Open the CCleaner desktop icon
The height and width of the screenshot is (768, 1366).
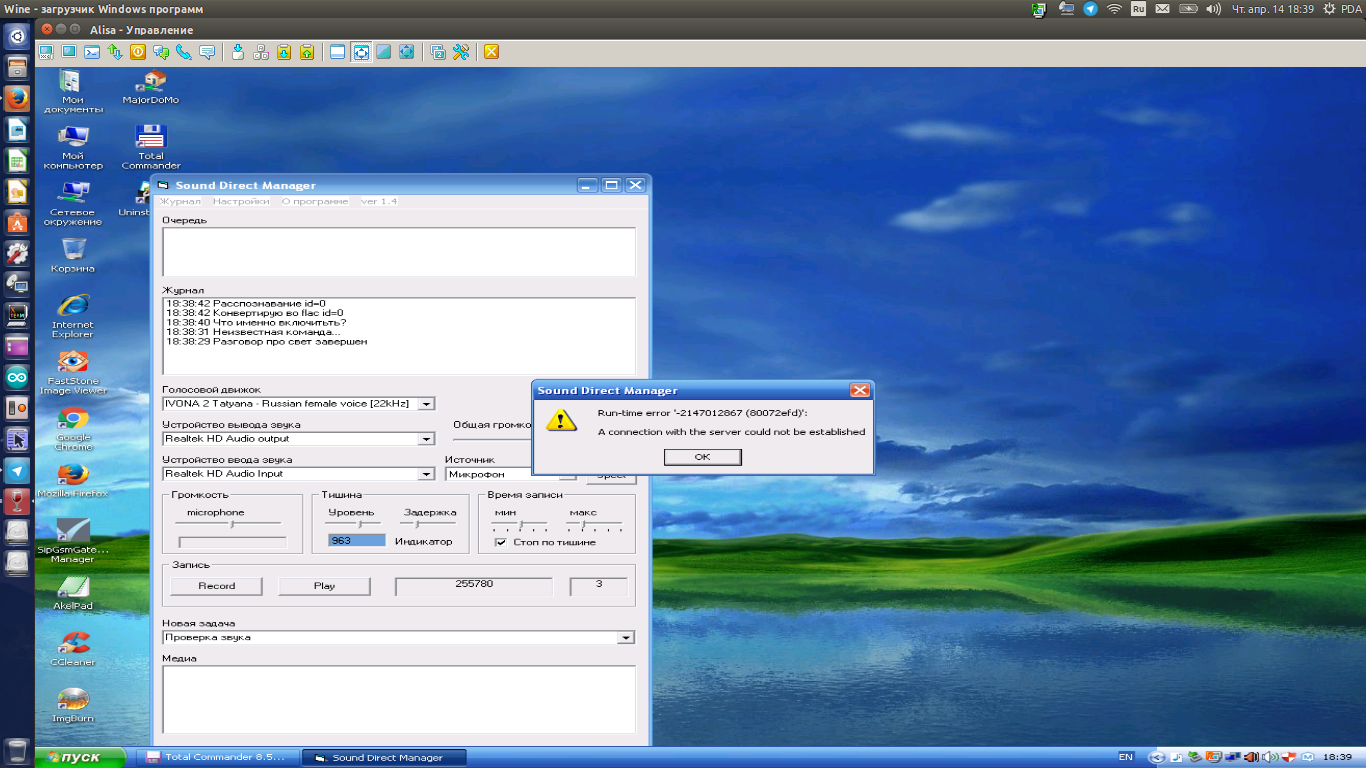click(72, 643)
